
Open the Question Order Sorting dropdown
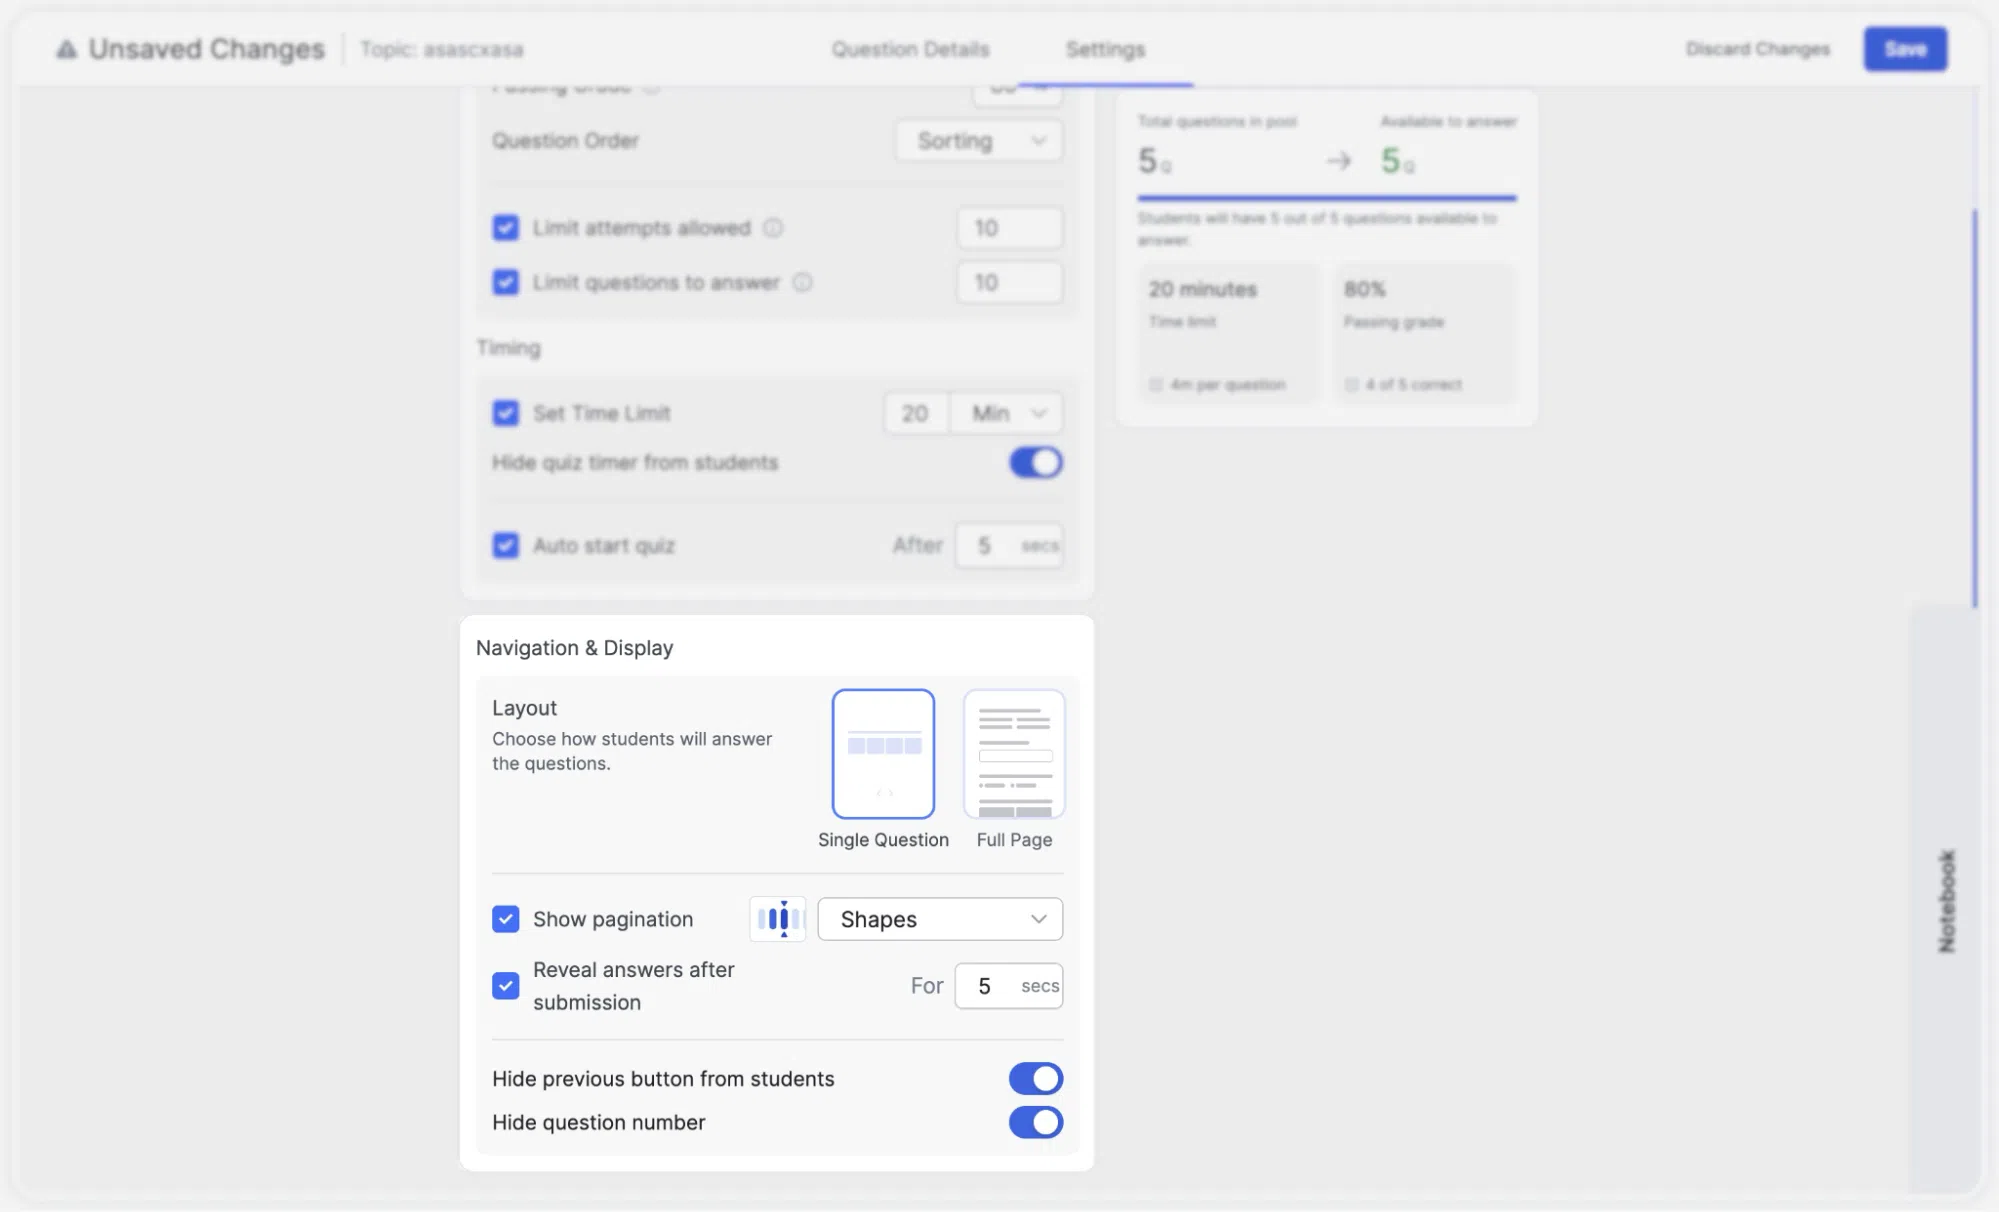tap(979, 141)
